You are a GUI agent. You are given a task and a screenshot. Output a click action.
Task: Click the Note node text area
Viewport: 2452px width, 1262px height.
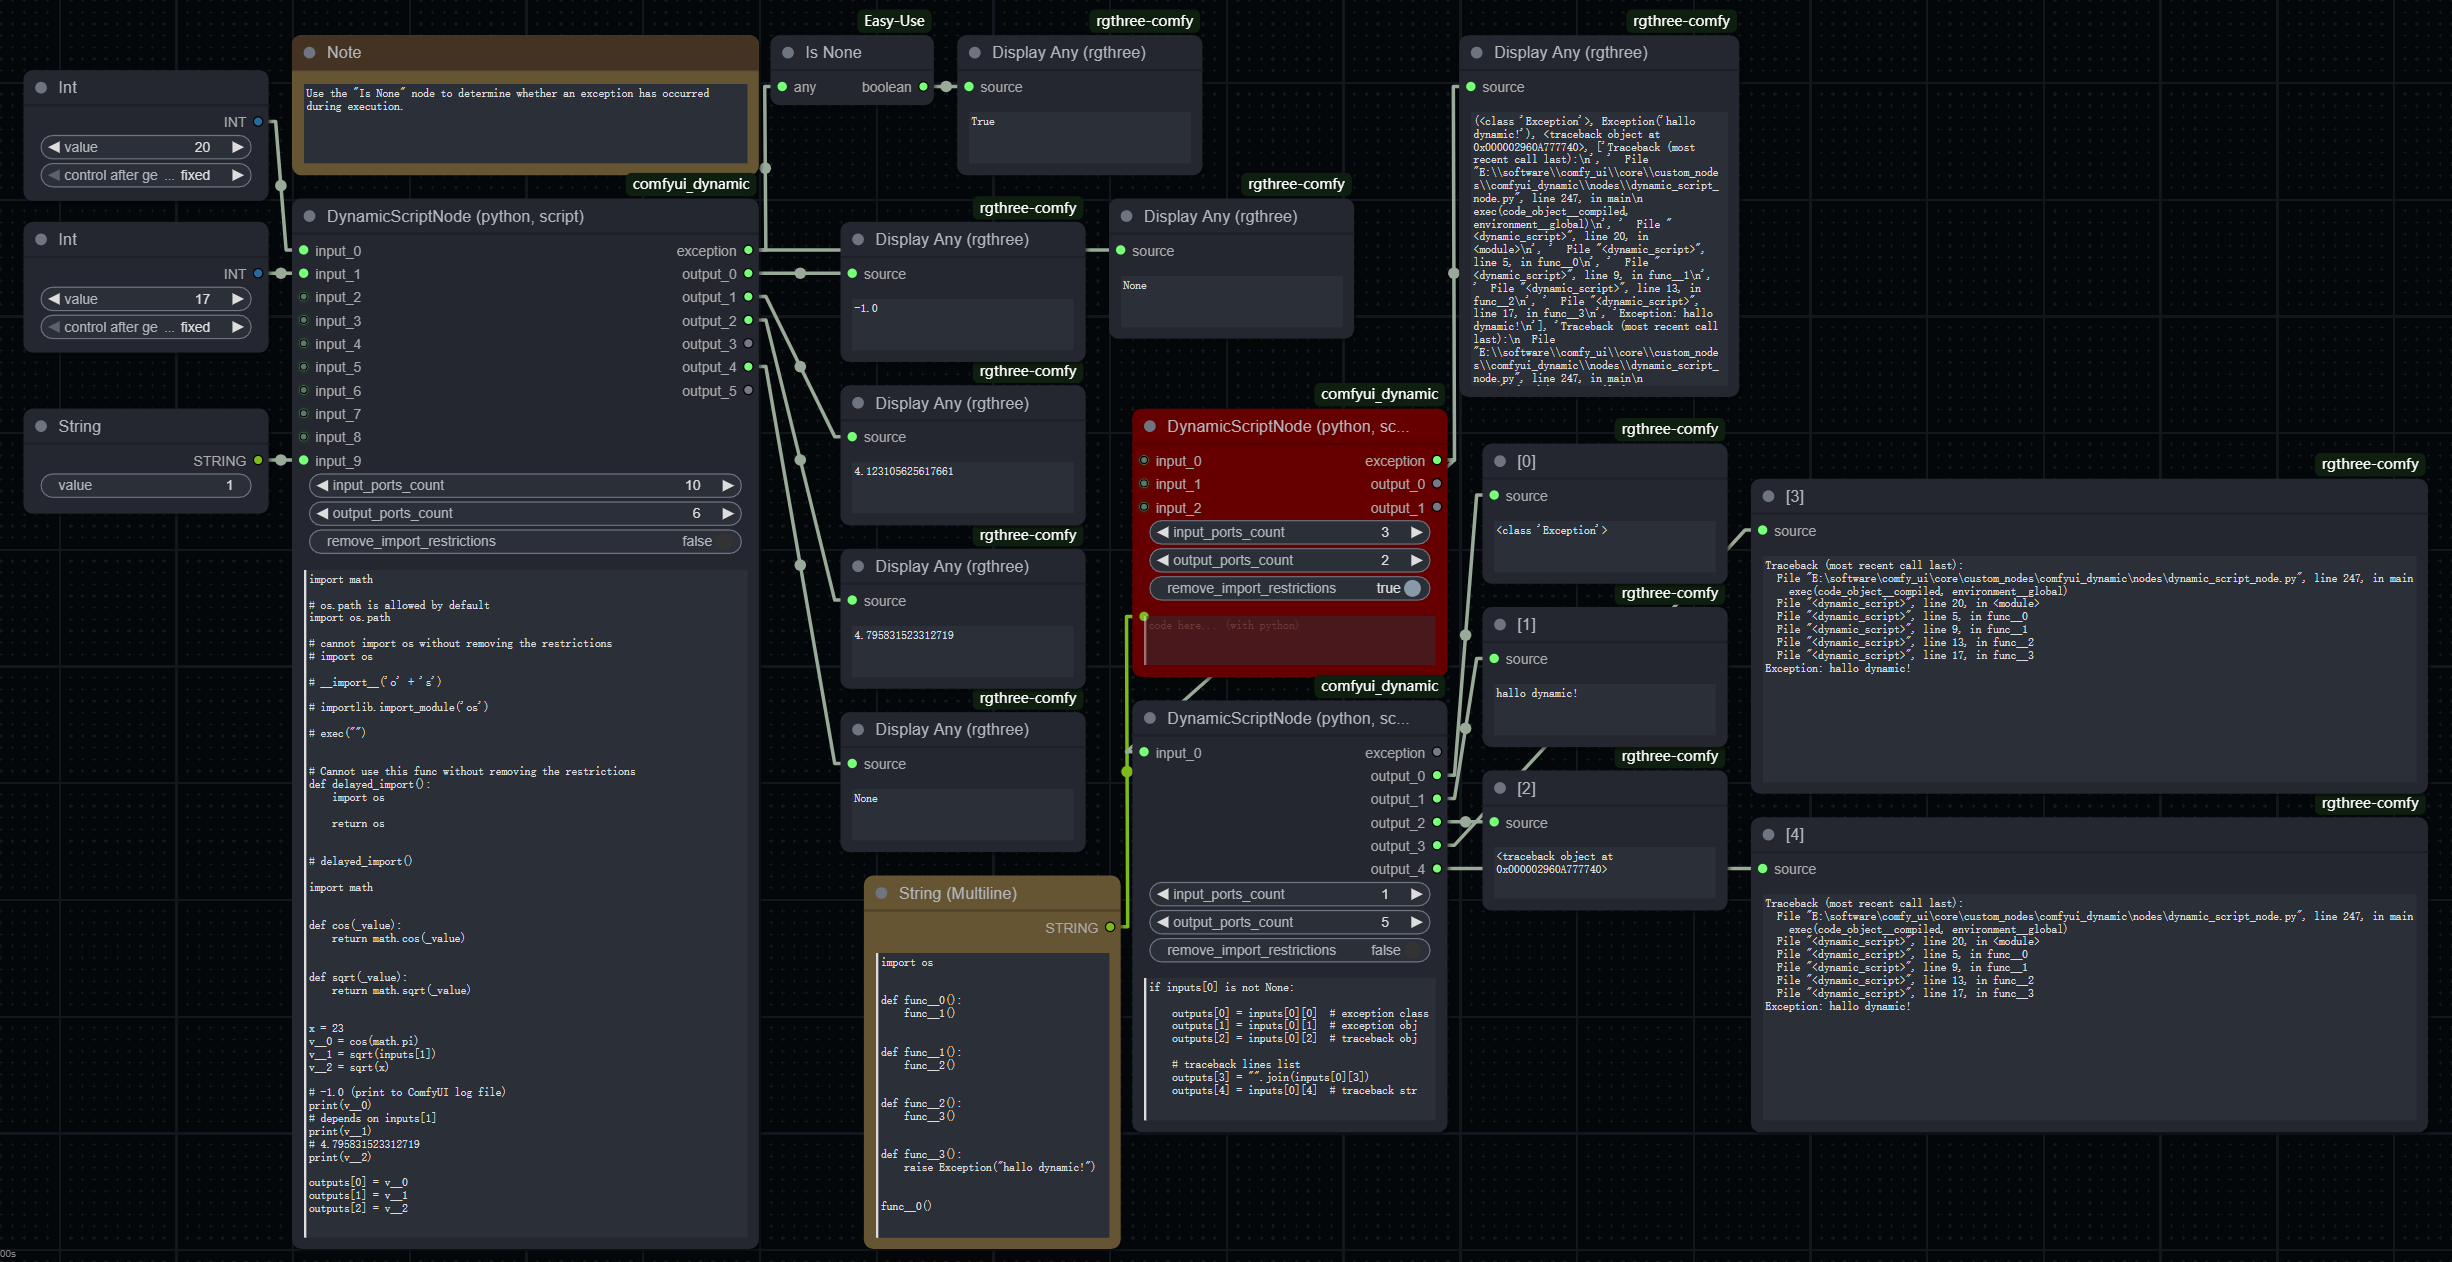tap(526, 123)
